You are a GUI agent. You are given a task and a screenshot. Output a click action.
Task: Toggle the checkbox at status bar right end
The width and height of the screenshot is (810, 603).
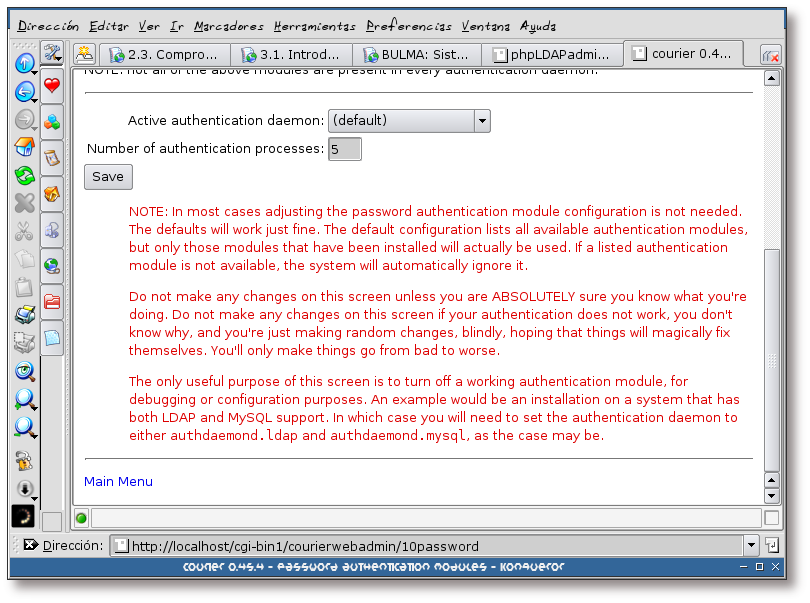coord(771,518)
